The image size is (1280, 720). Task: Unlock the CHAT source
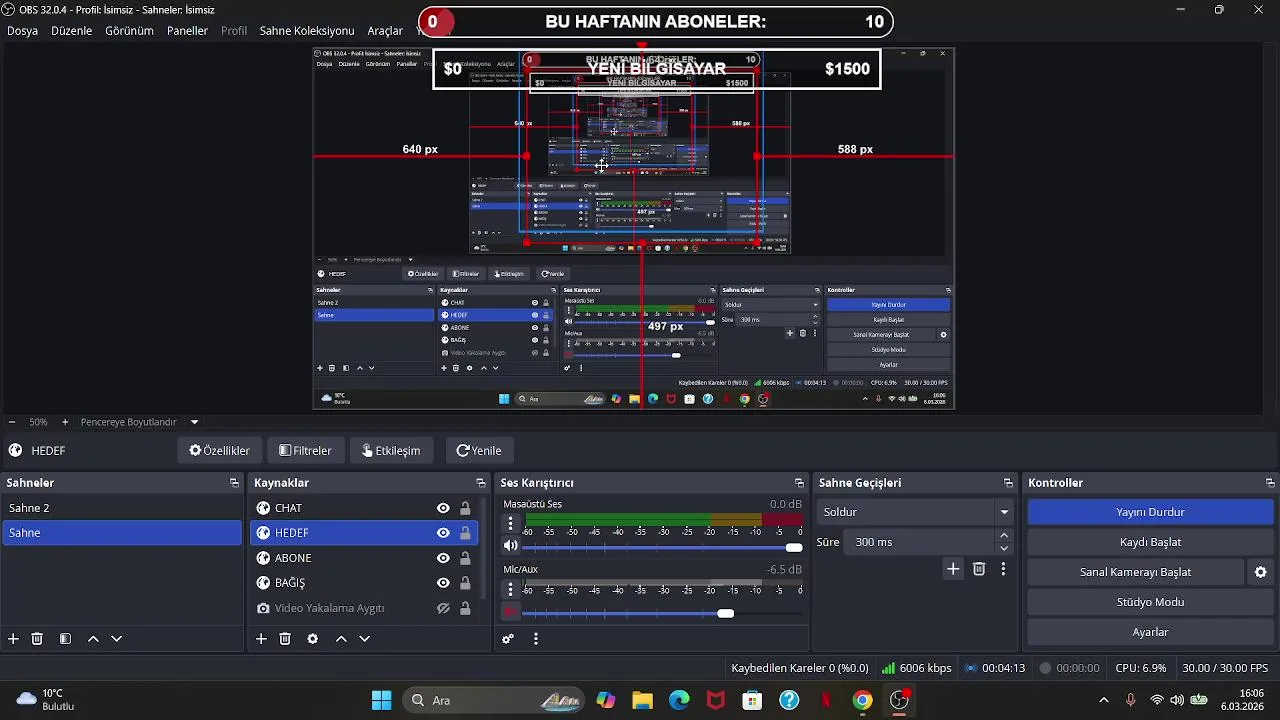click(465, 508)
